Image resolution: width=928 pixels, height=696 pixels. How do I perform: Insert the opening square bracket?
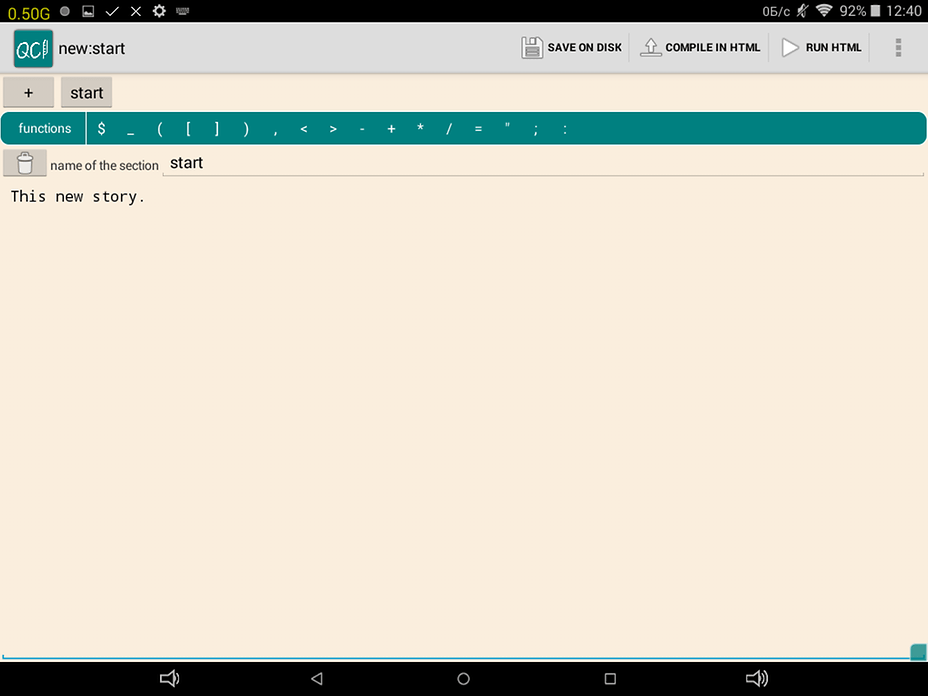[x=188, y=128]
